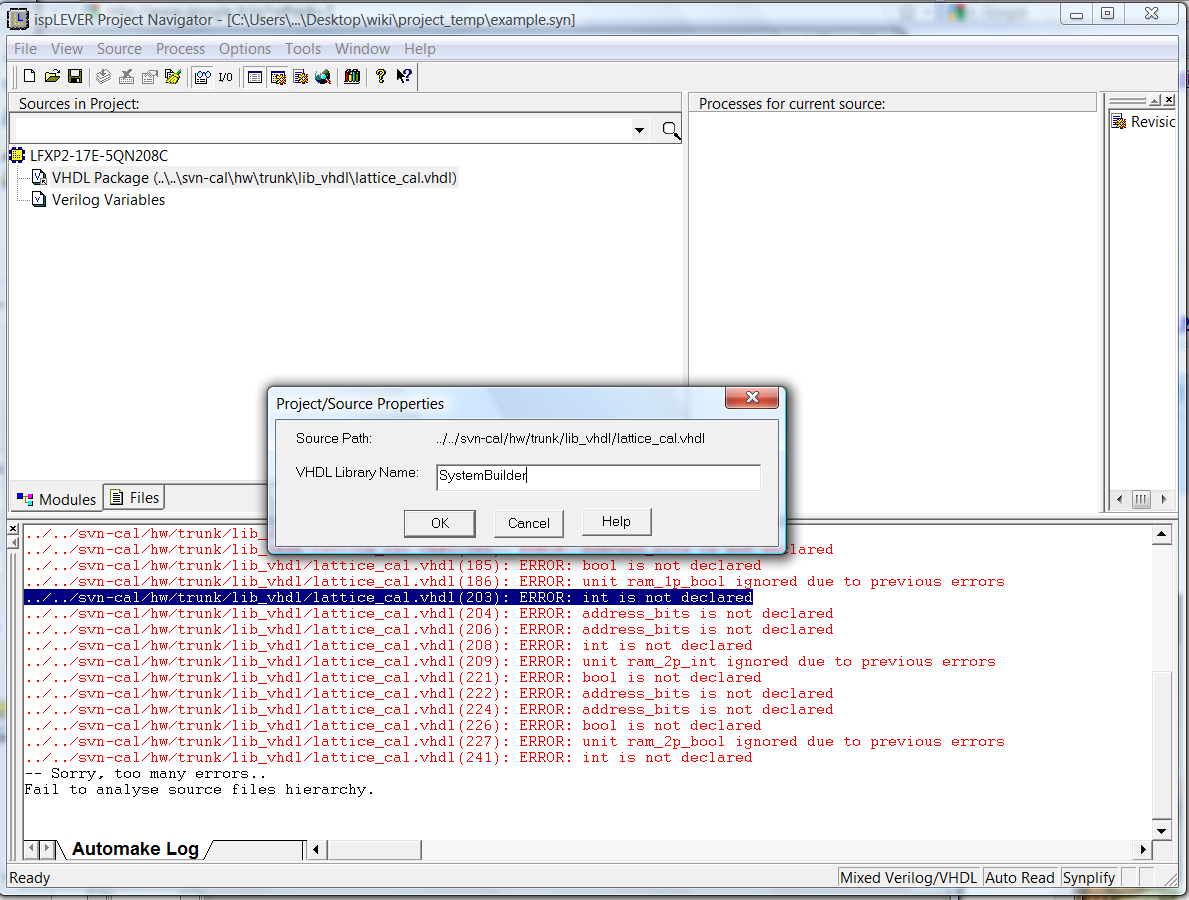
Task: Select the Verilog Variables tree item
Action: click(x=108, y=199)
